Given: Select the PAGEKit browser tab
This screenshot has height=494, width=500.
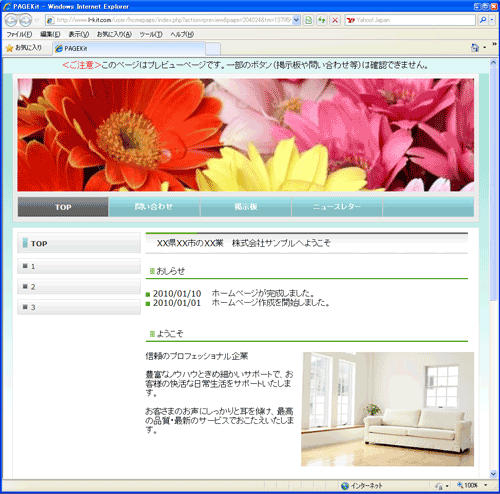Looking at the screenshot, I should 129,49.
